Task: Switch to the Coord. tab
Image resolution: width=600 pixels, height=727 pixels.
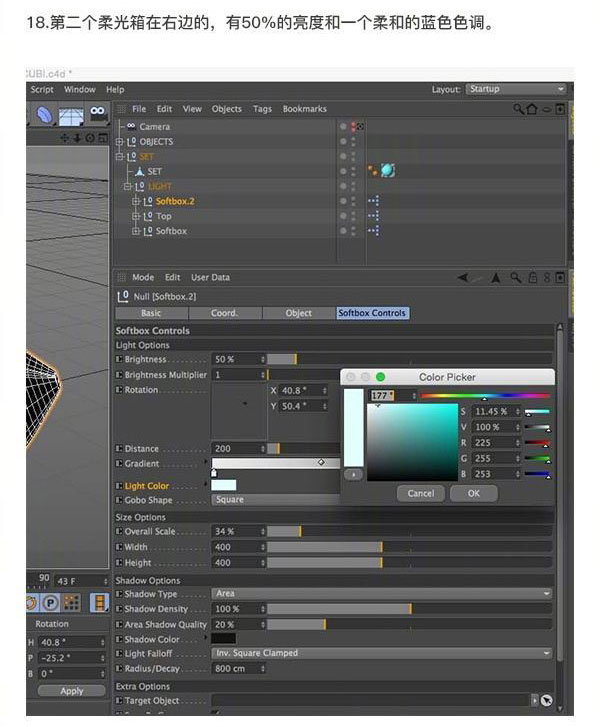Action: (225, 313)
